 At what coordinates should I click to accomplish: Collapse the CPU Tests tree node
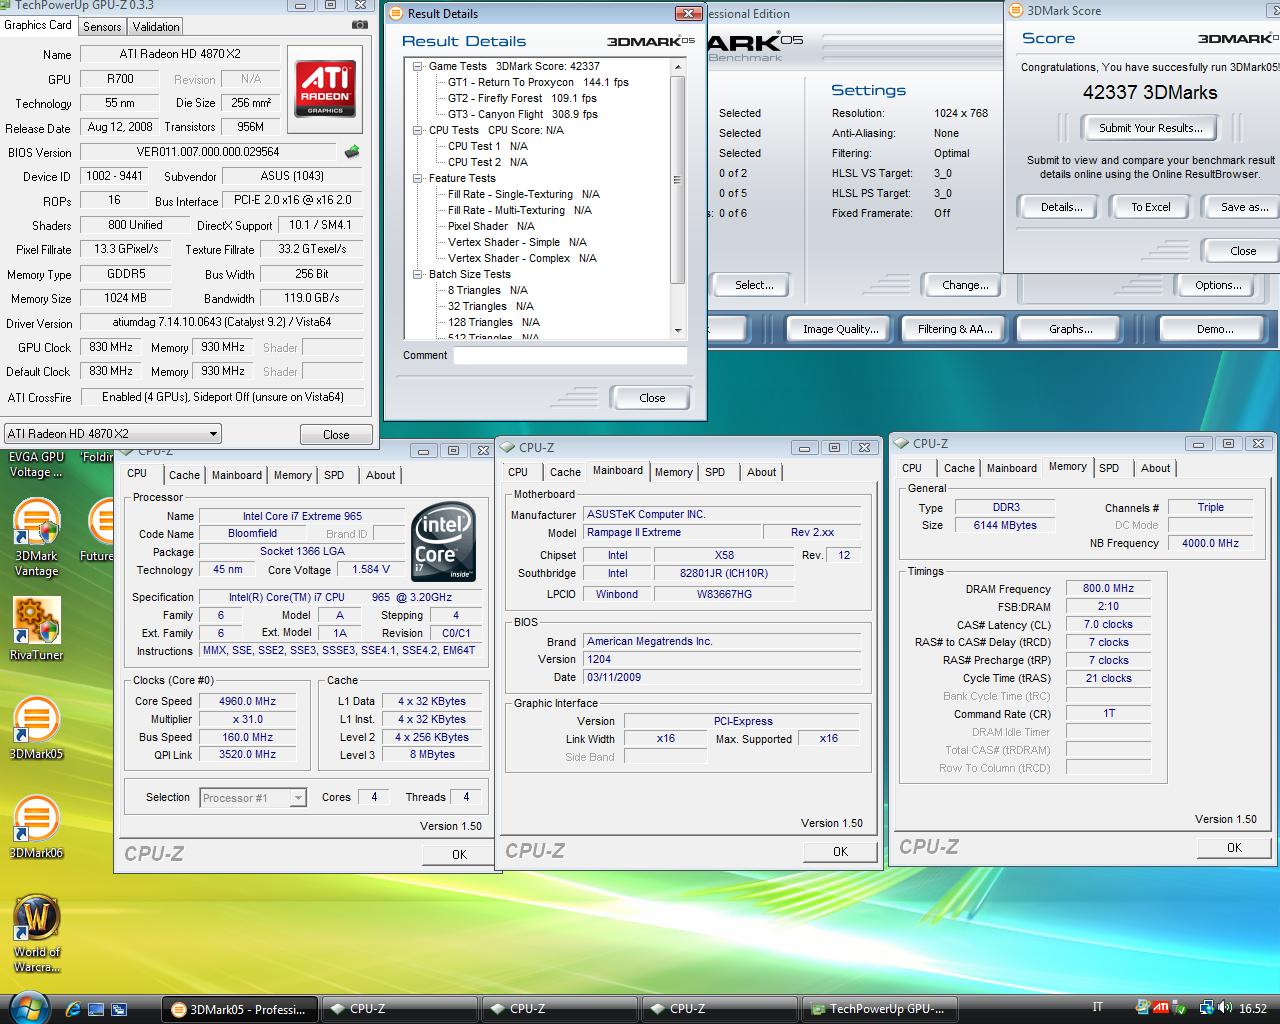[x=418, y=130]
